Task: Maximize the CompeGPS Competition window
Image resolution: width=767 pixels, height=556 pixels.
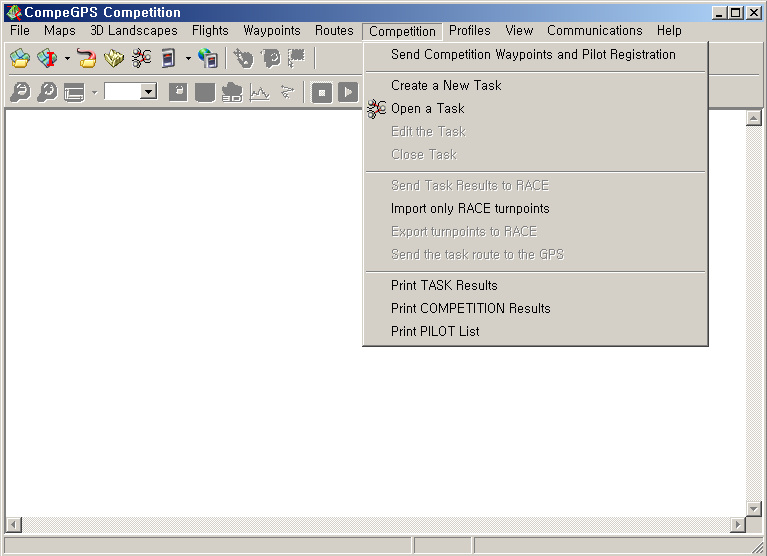Action: [735, 13]
